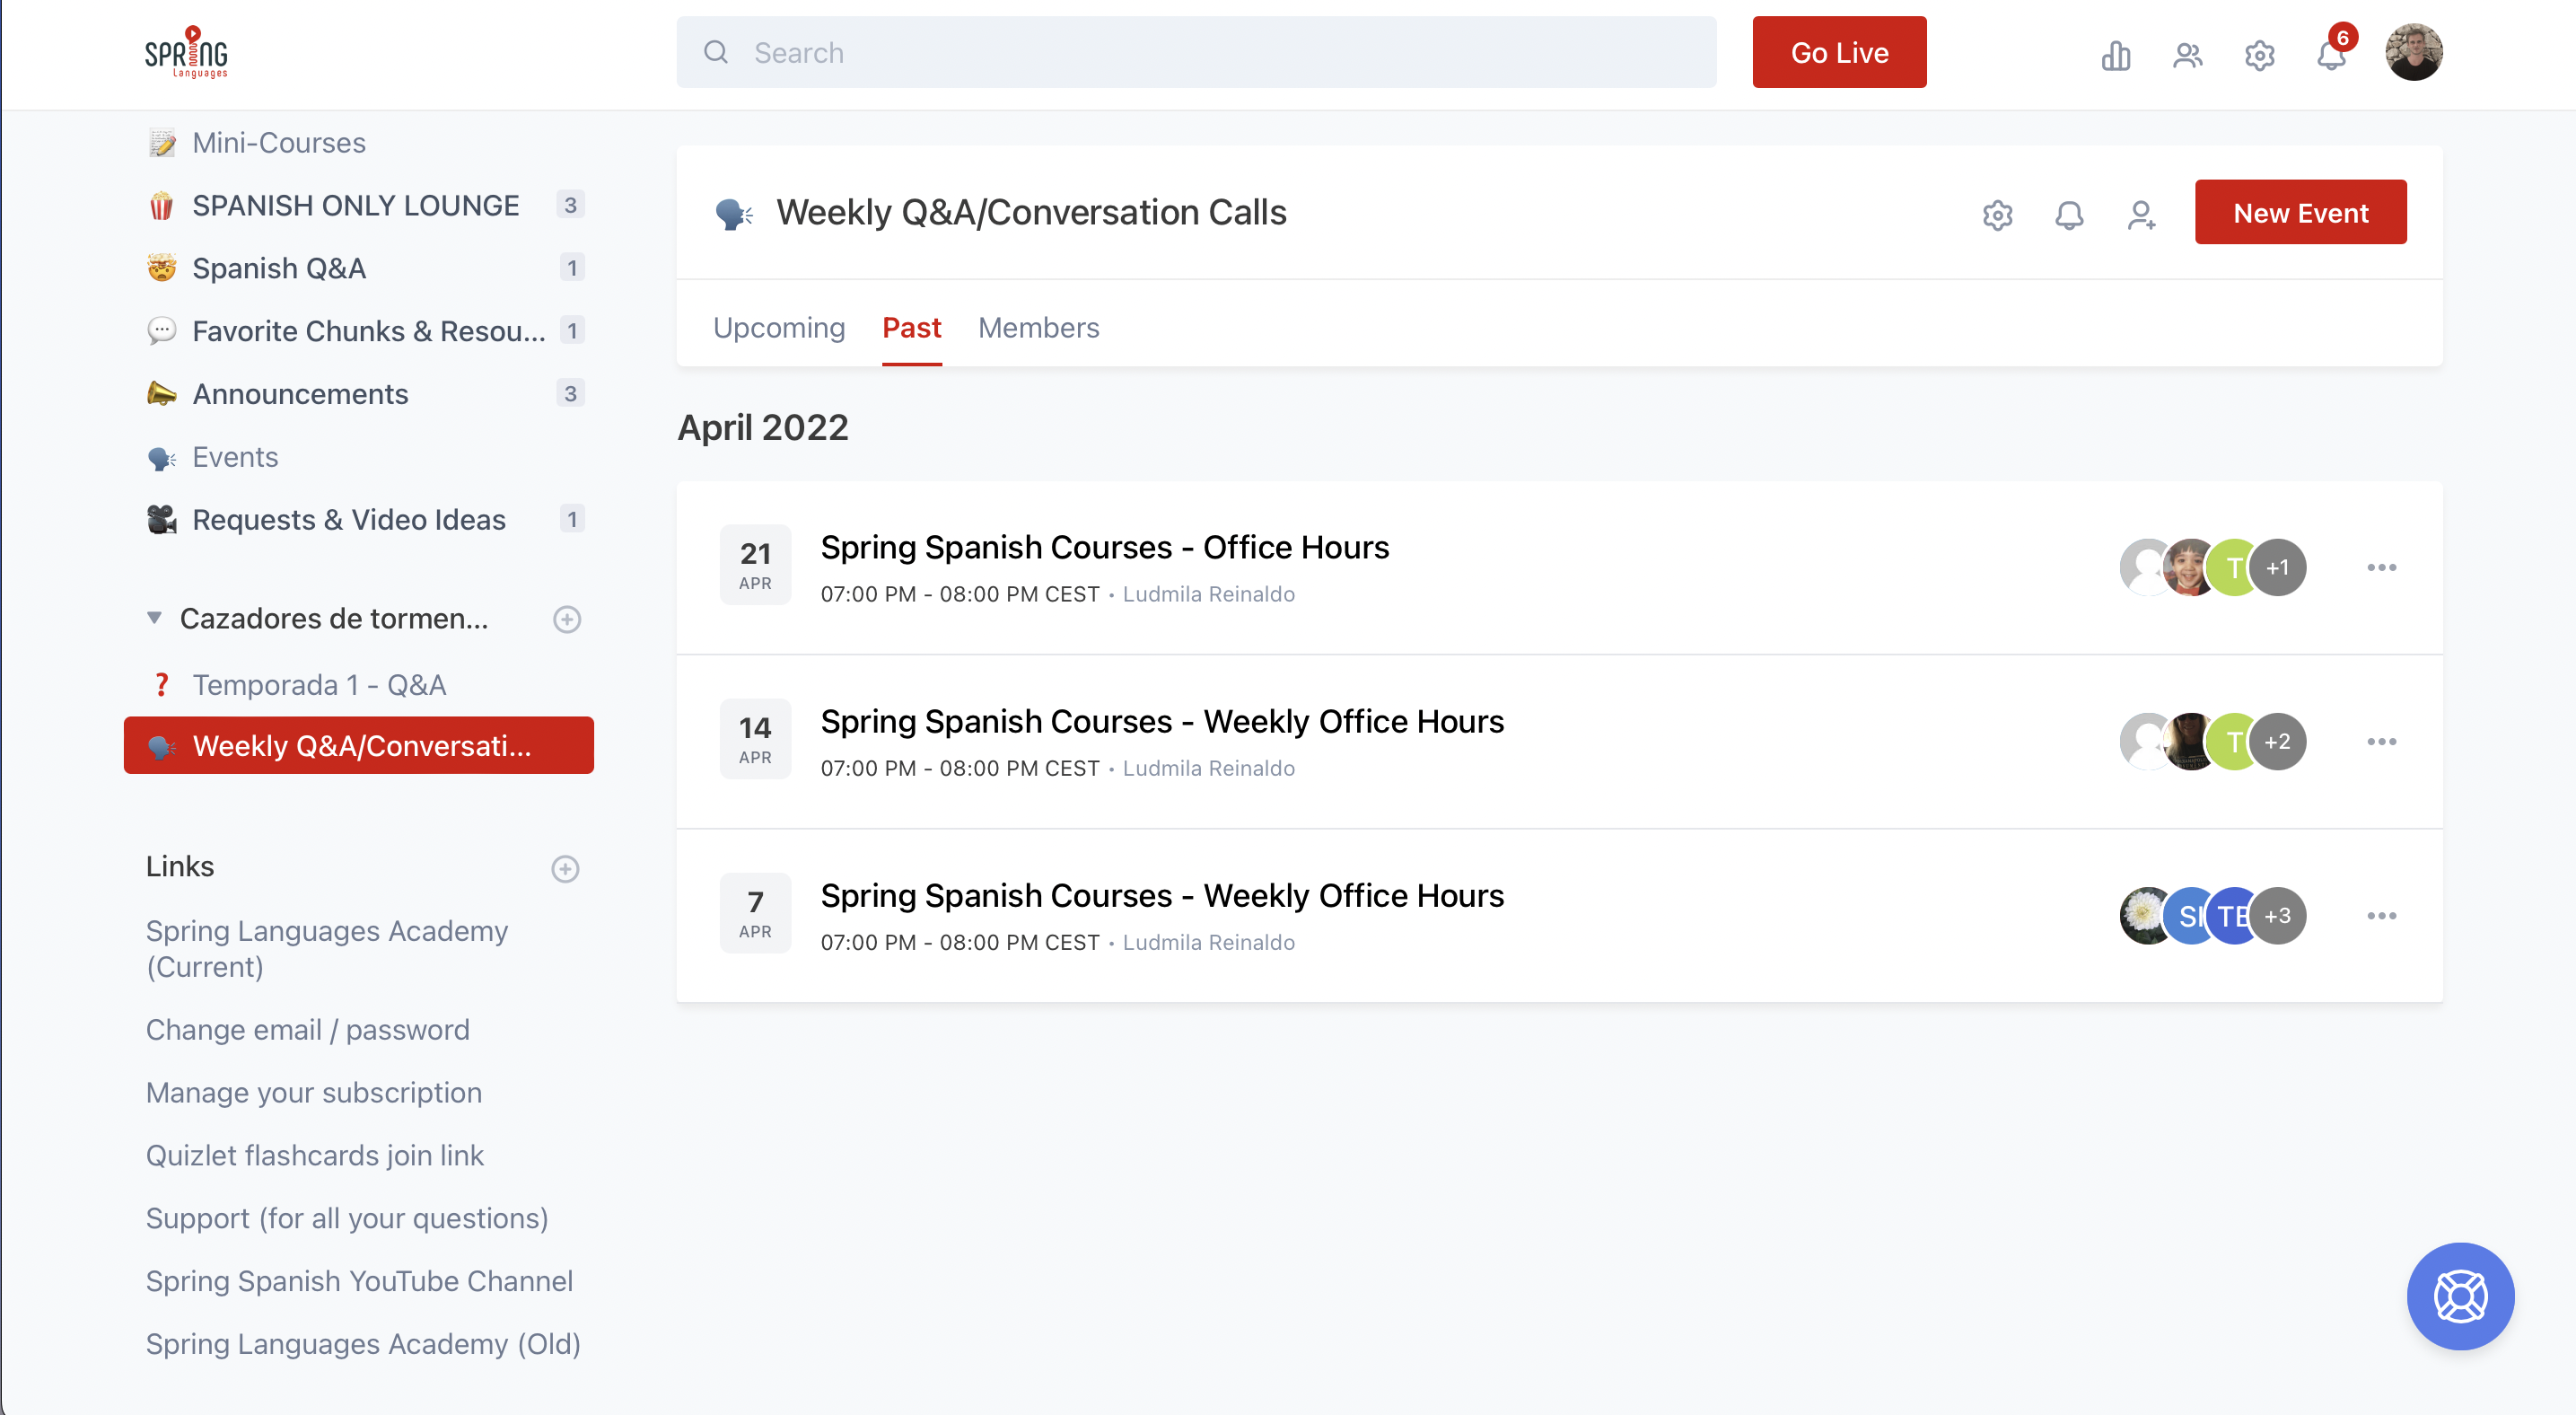Image resolution: width=2576 pixels, height=1415 pixels.
Task: Open the 14 APR Weekly Office Hours event
Action: coord(1162,722)
